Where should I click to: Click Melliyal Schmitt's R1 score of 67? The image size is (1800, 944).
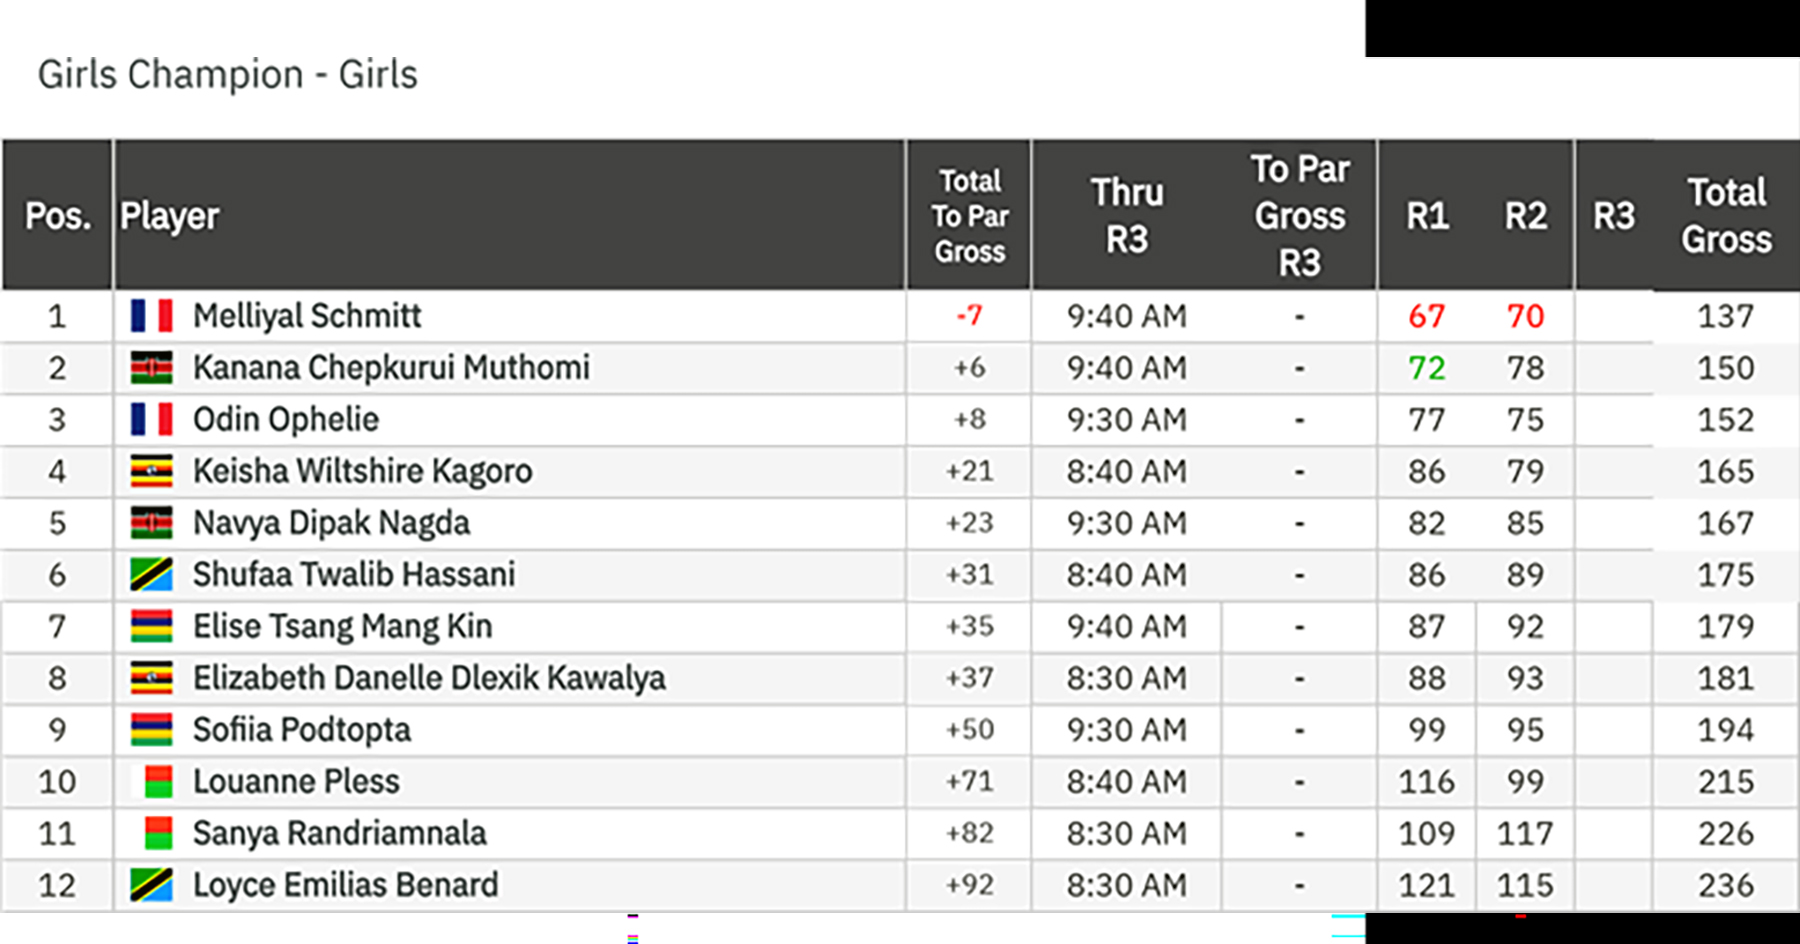pyautogui.click(x=1426, y=316)
